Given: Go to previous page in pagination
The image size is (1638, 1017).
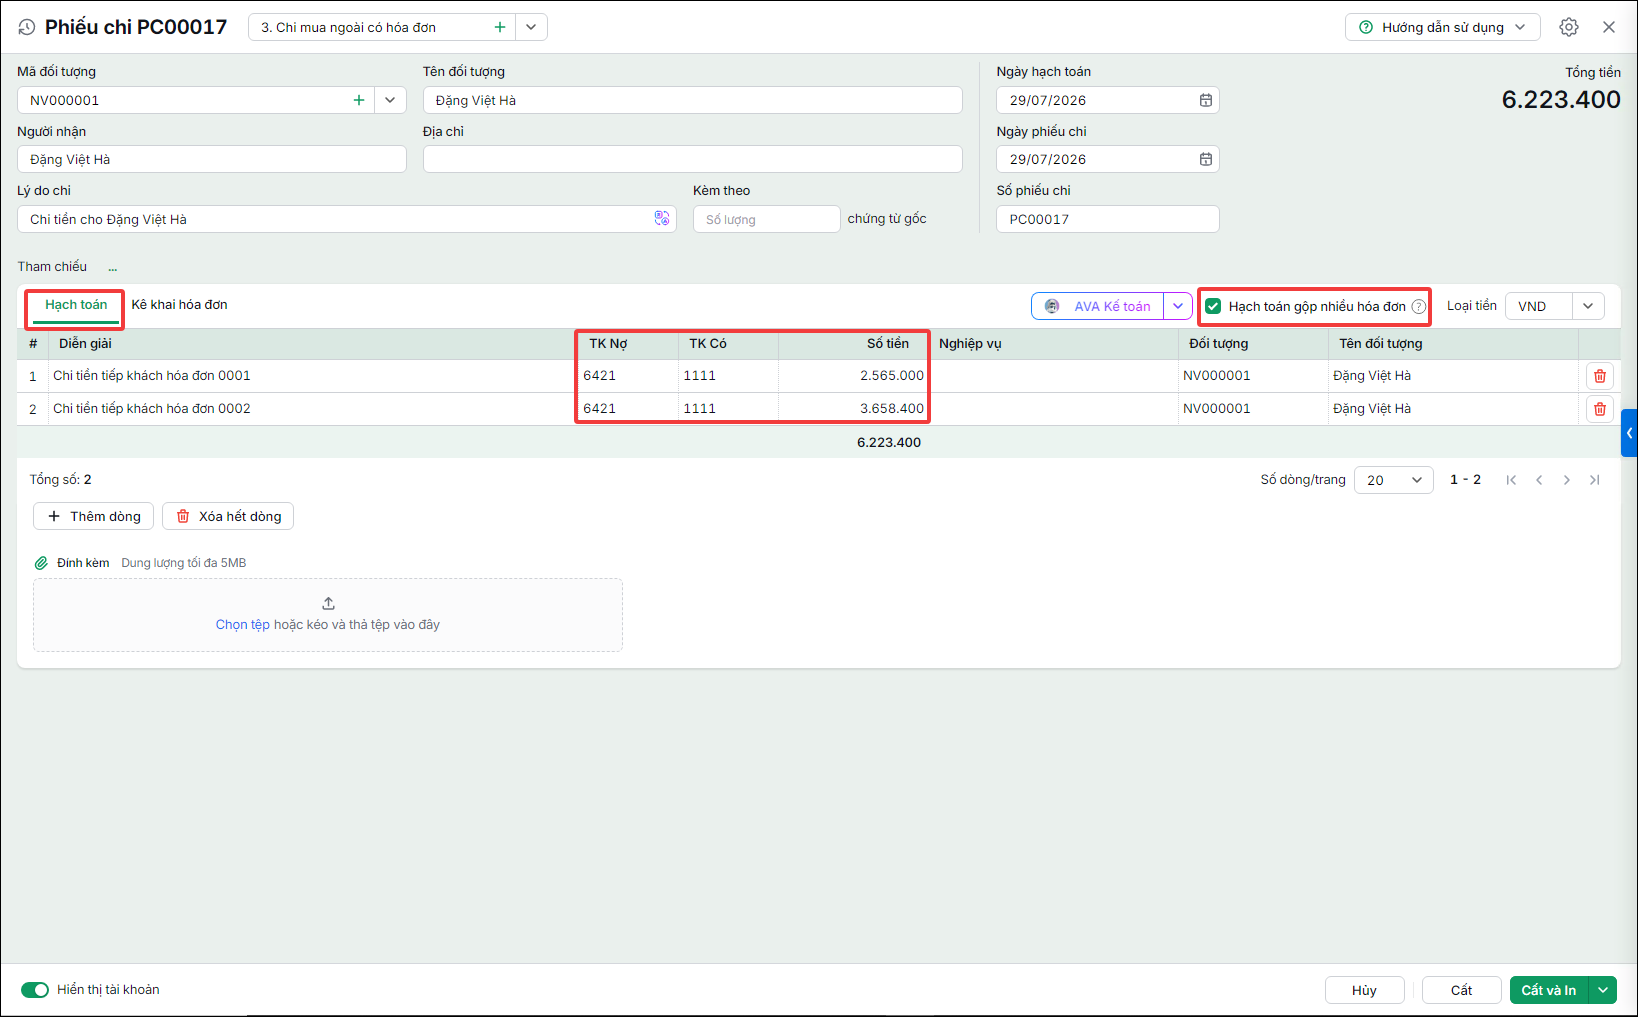Looking at the screenshot, I should click(1539, 480).
